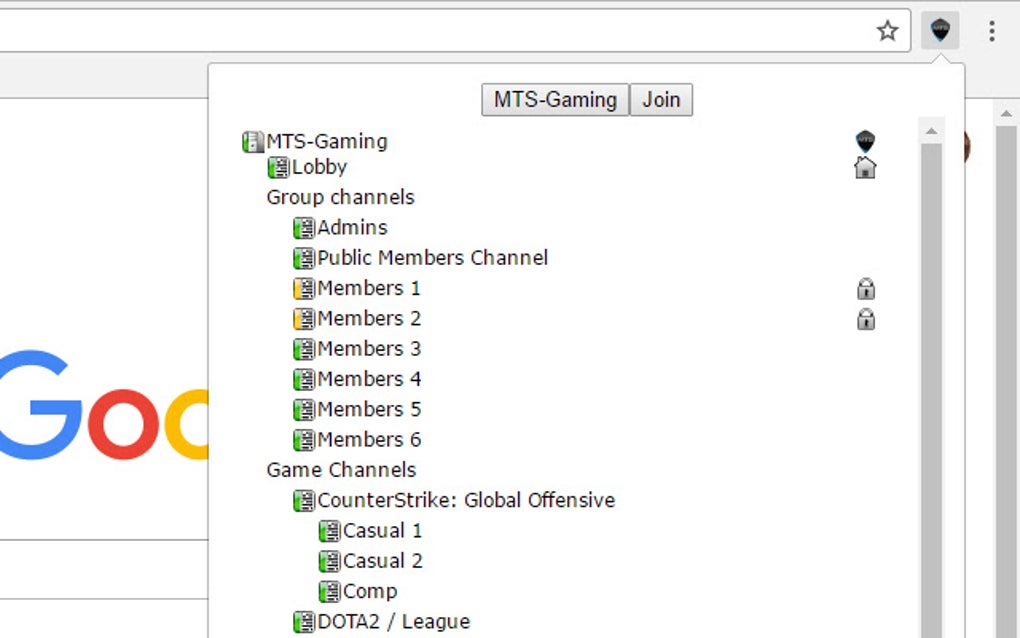Click the TeamSpeak extension icon in the toolbar
The height and width of the screenshot is (638, 1020).
(x=941, y=30)
